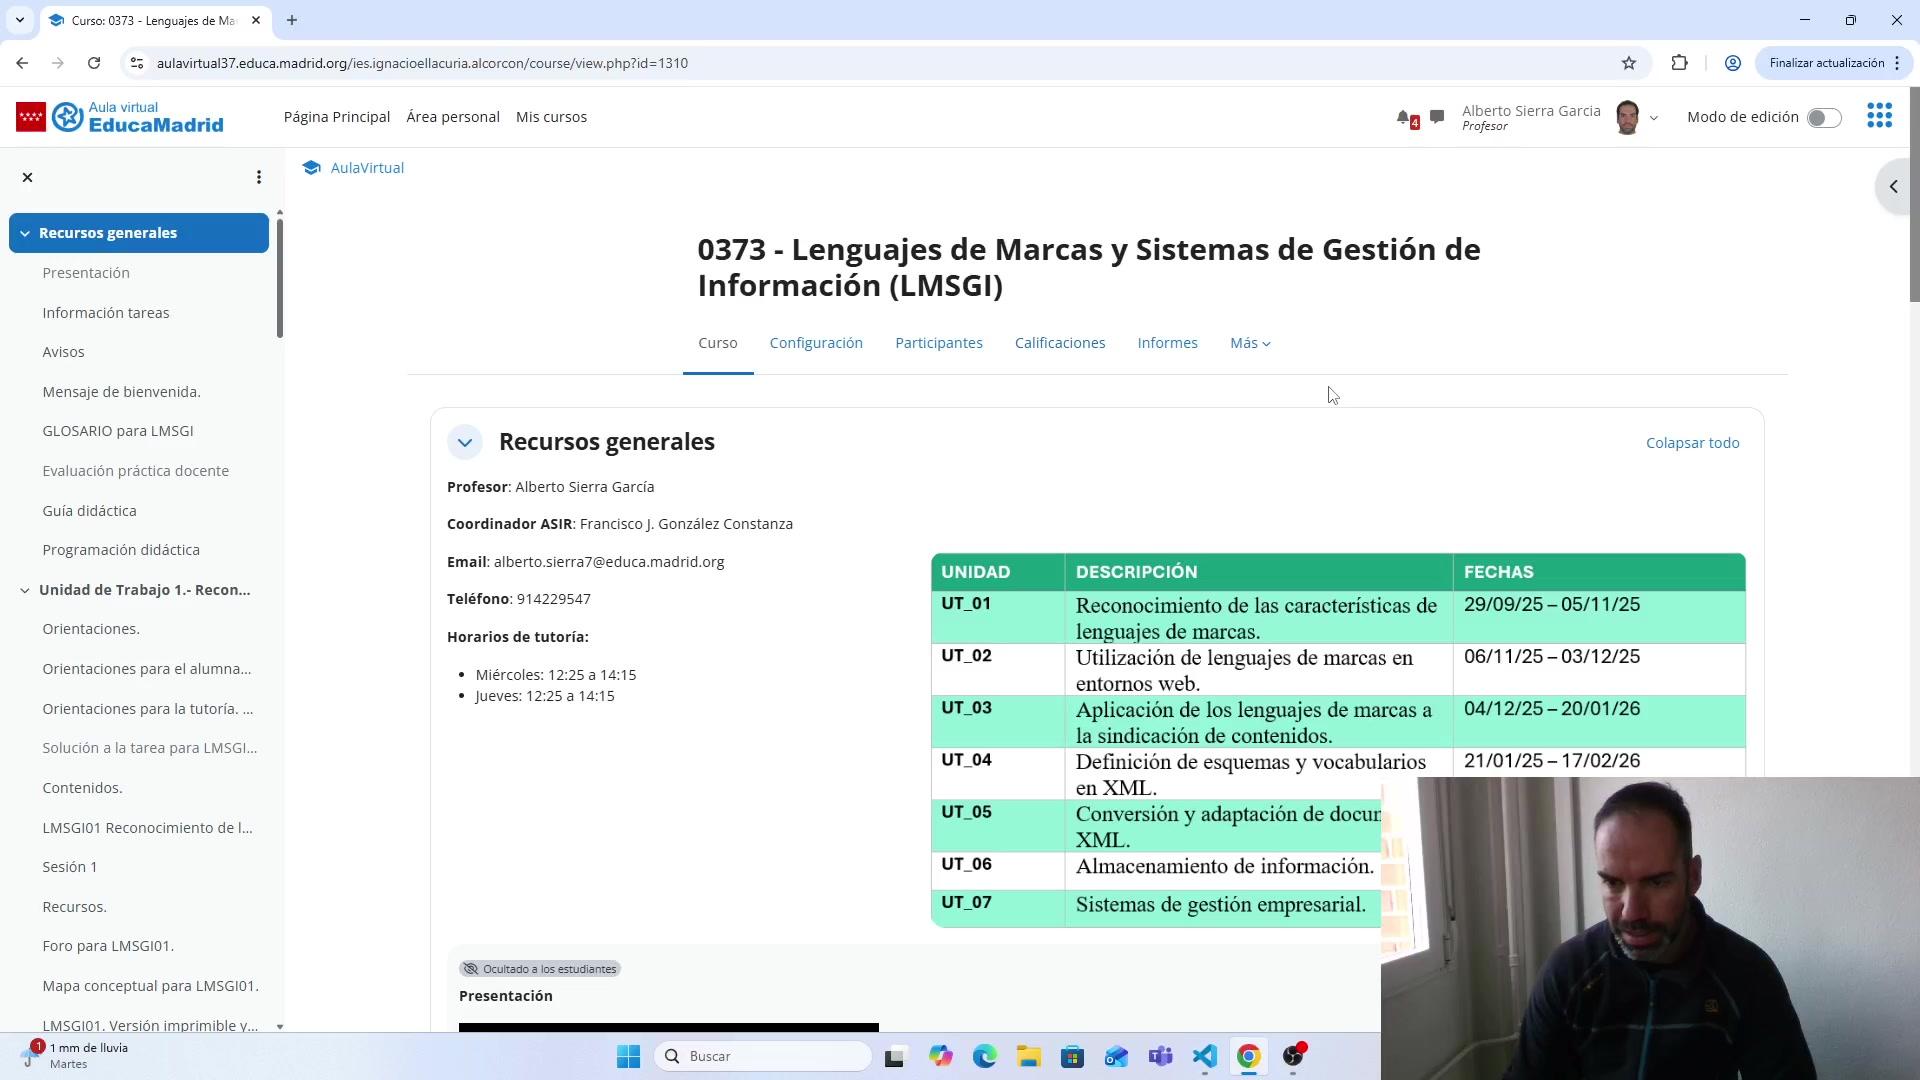Collapse the Recursos generales section chevron

coord(465,442)
